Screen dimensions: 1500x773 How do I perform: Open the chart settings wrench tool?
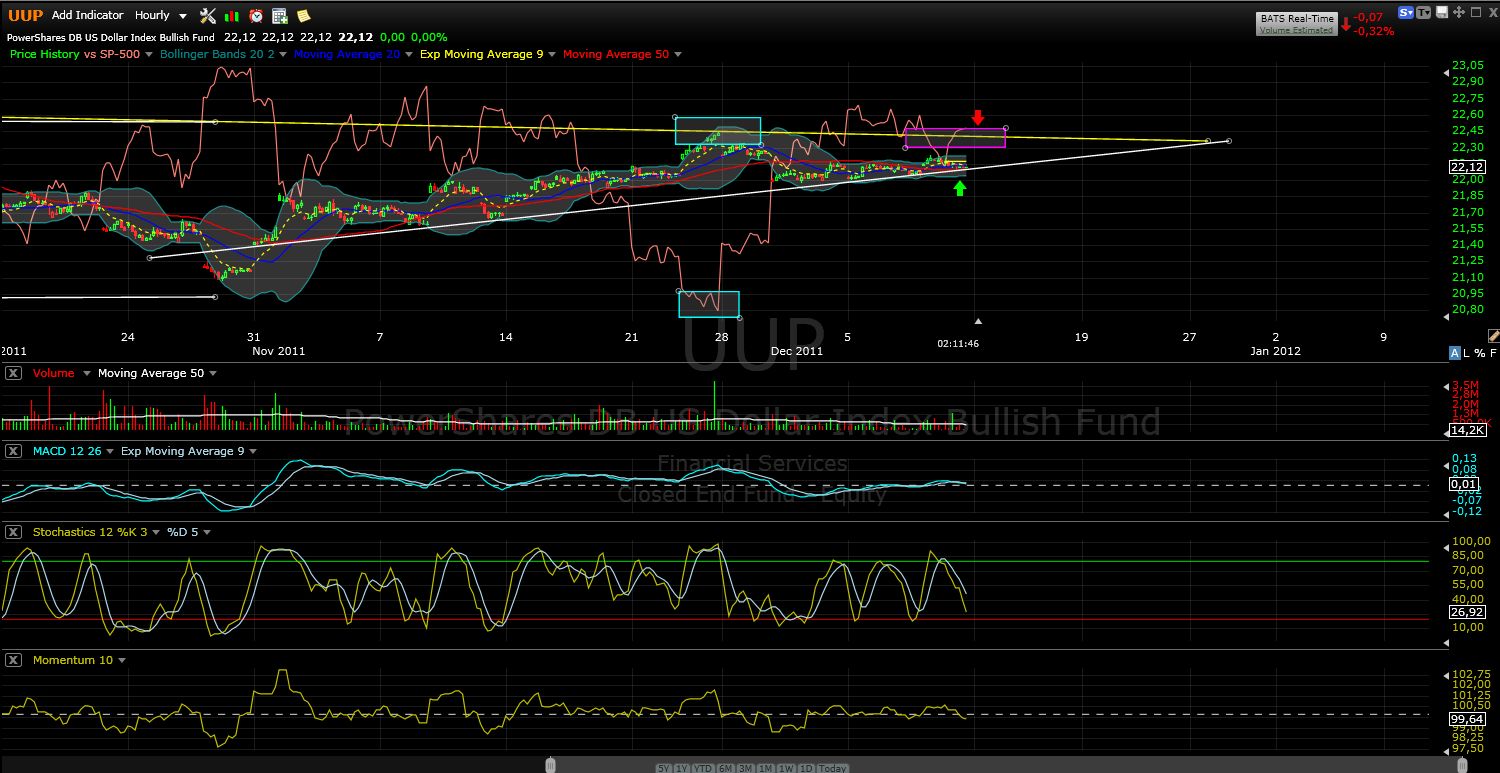[208, 15]
